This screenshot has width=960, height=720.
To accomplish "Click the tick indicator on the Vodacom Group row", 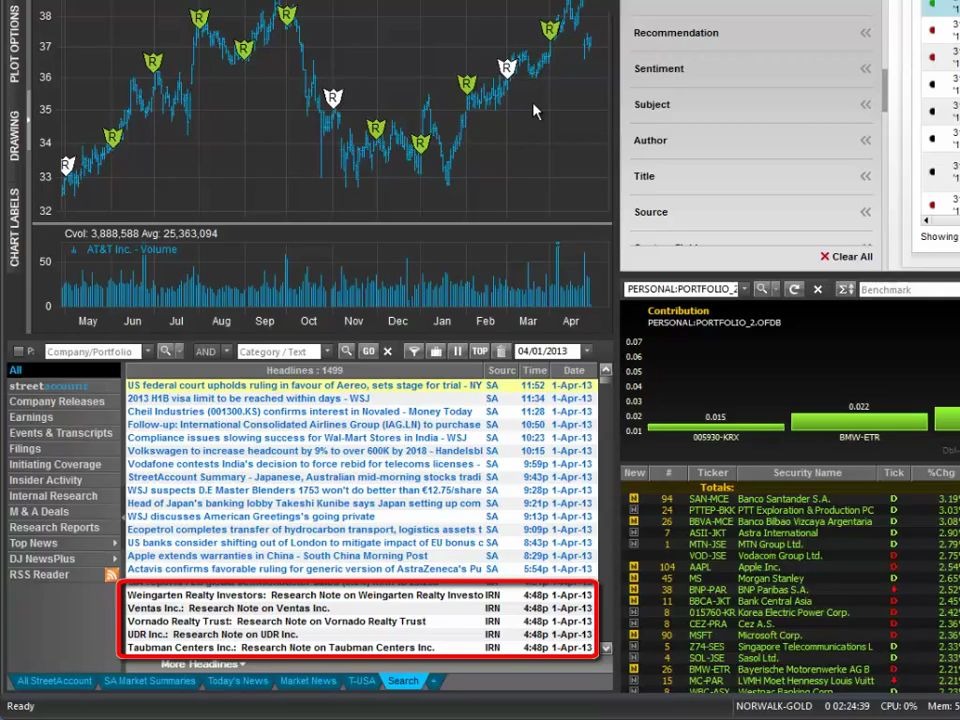I will click(x=893, y=555).
